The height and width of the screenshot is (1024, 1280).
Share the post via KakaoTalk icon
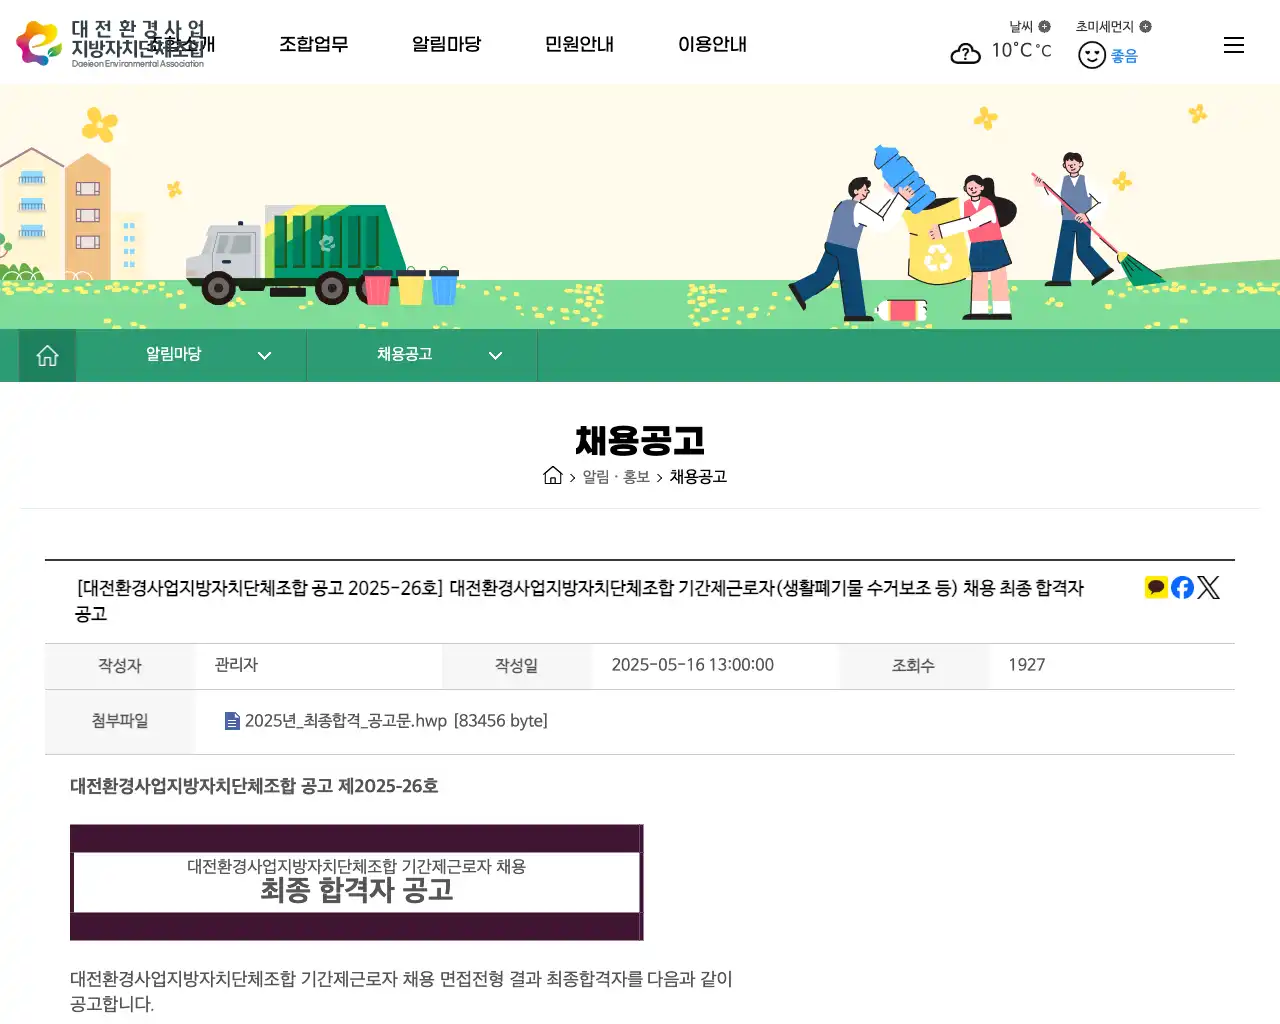click(1155, 587)
